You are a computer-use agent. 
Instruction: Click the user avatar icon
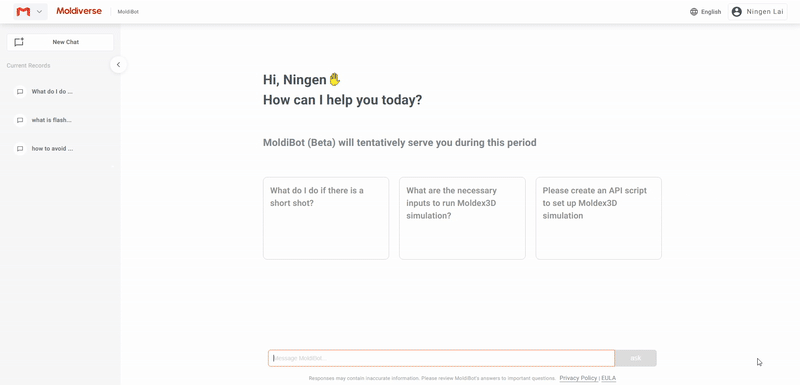[x=736, y=12]
